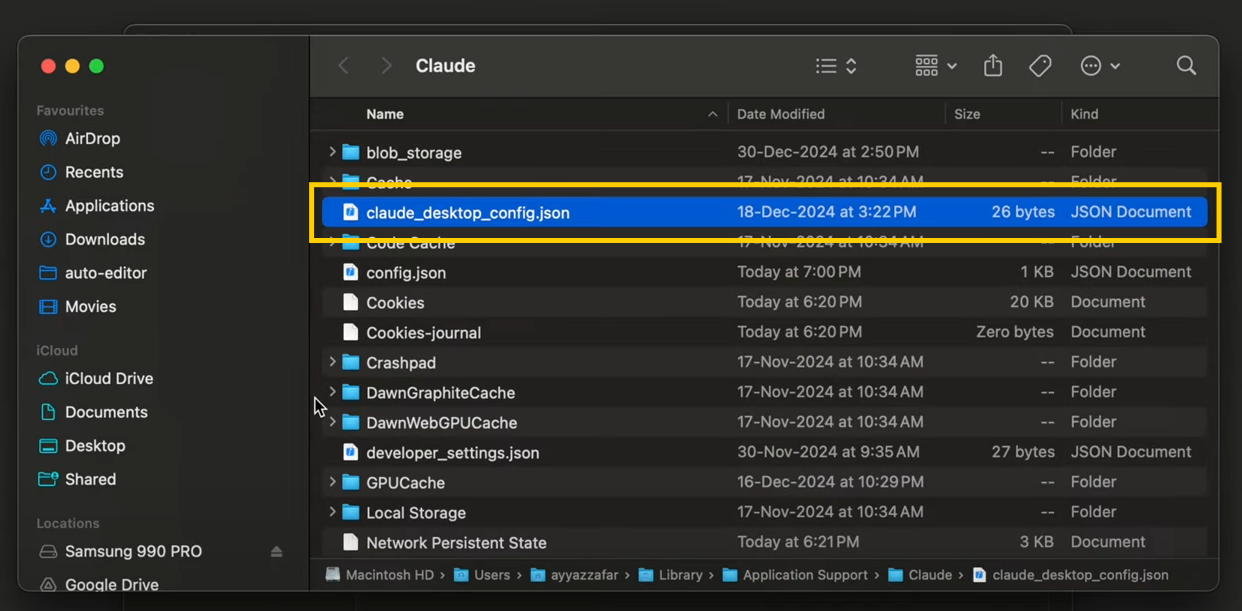Select the Crashpad folder icon
This screenshot has height=611, width=1242.
click(x=350, y=362)
